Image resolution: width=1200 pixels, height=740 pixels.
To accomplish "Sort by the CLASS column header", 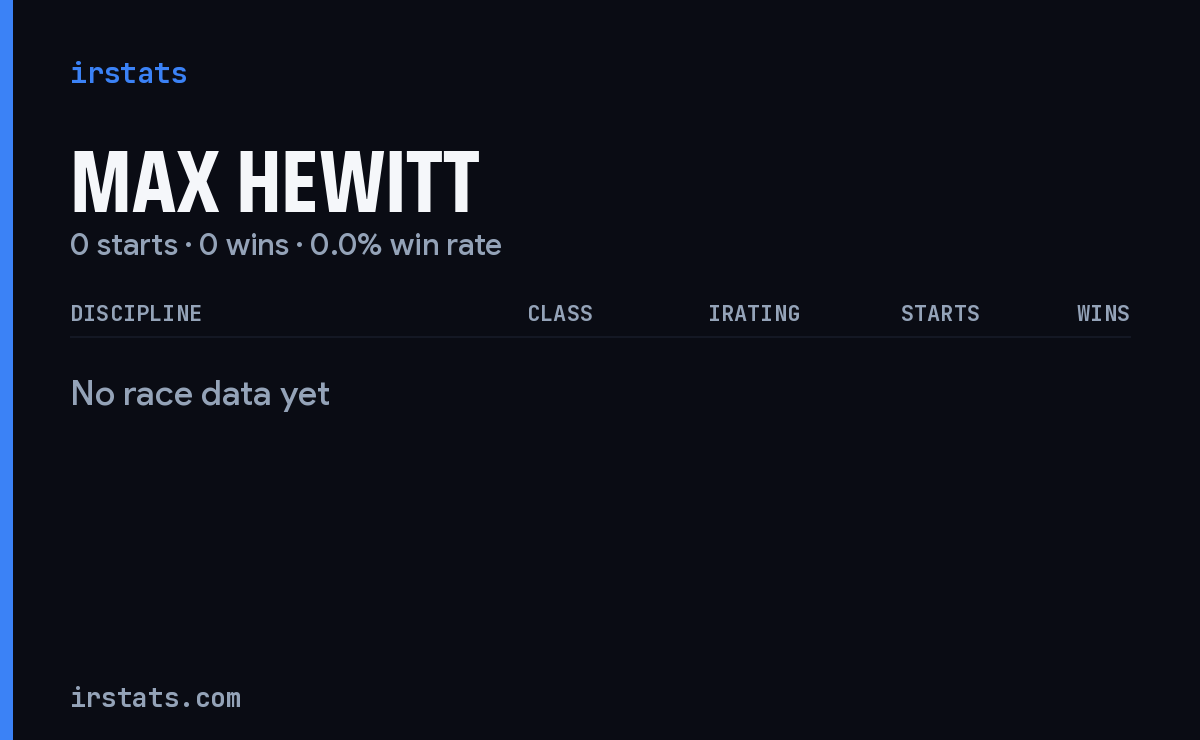I will pyautogui.click(x=560, y=313).
